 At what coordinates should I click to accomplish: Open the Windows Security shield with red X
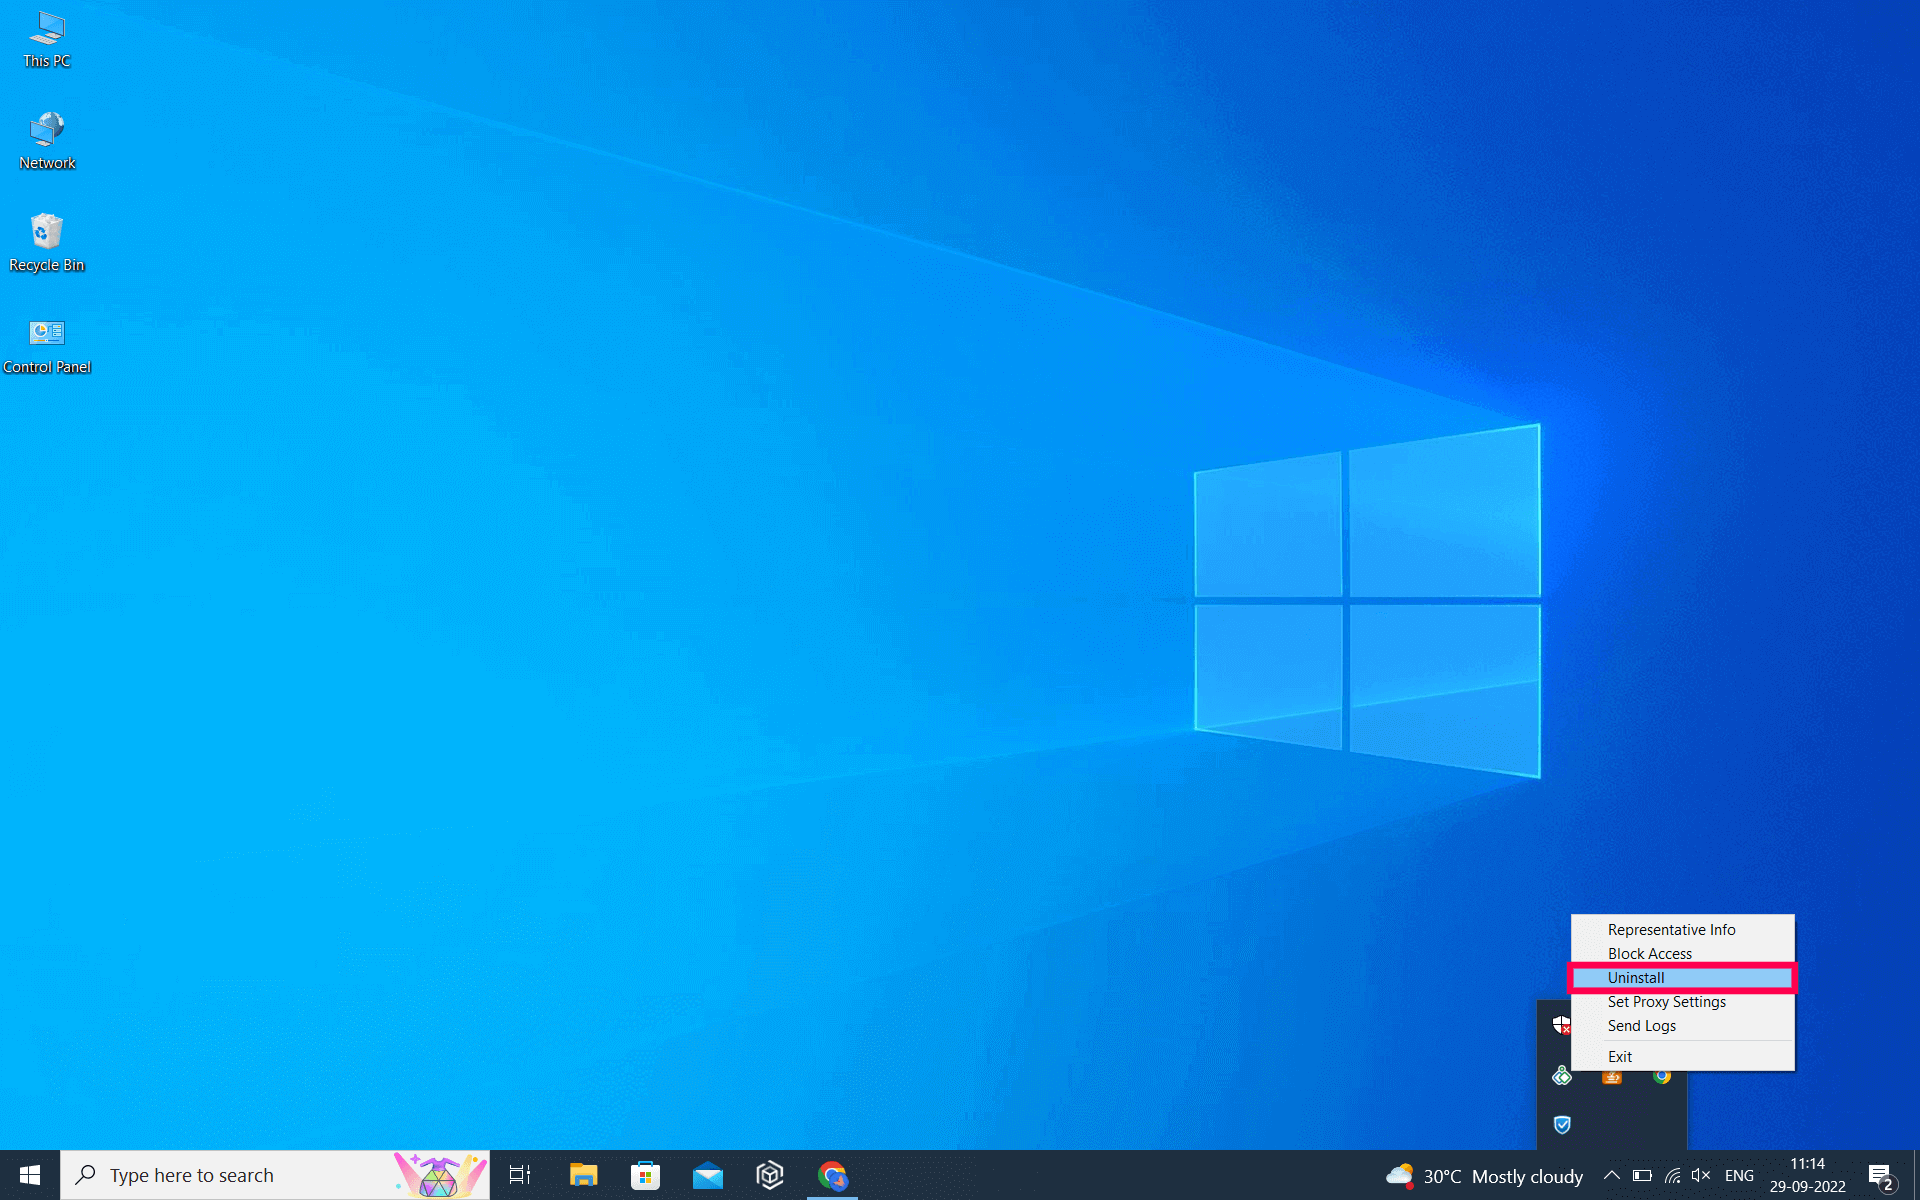coord(1562,1025)
